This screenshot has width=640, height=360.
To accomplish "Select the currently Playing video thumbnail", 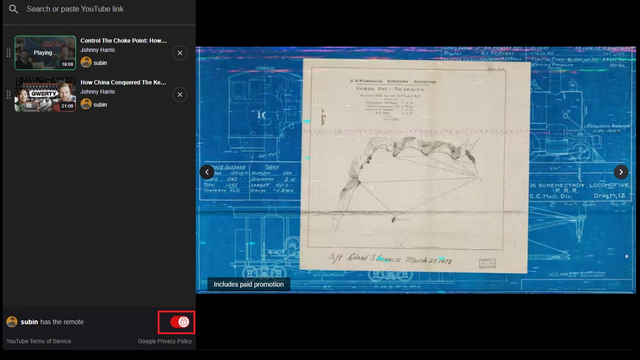I will tap(45, 53).
